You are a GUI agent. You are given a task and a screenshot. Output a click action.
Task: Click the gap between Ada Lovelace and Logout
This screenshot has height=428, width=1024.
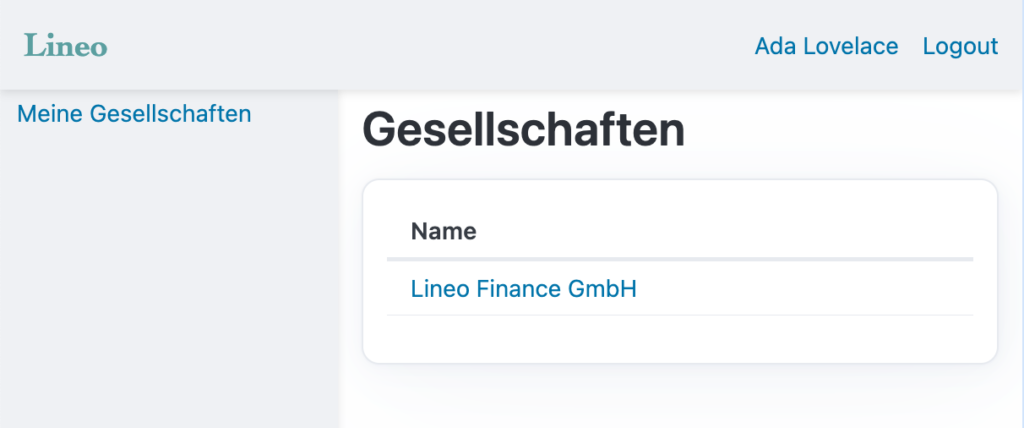point(910,46)
